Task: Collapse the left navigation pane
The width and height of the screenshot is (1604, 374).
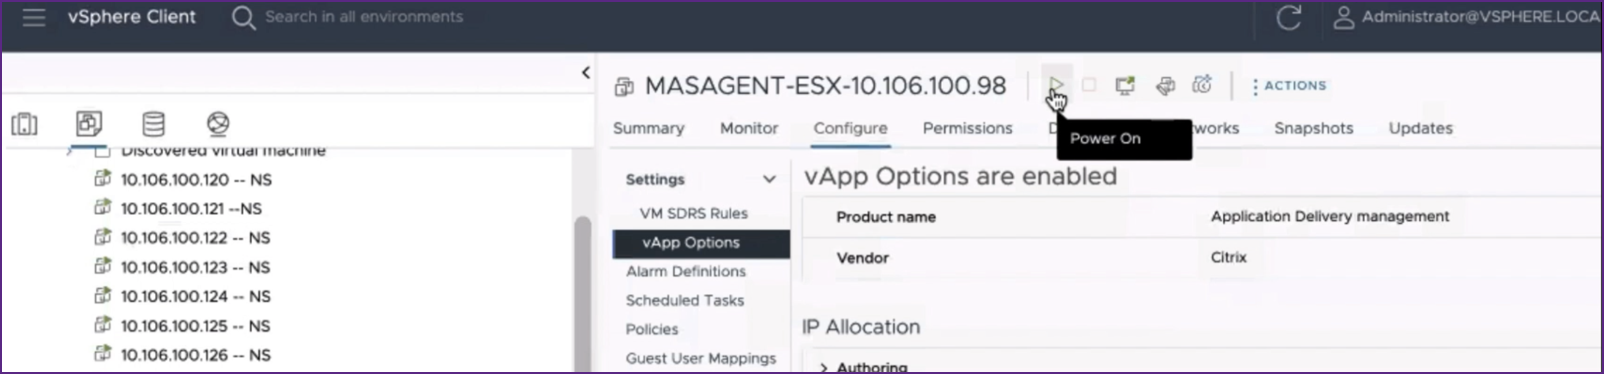Action: pos(586,72)
